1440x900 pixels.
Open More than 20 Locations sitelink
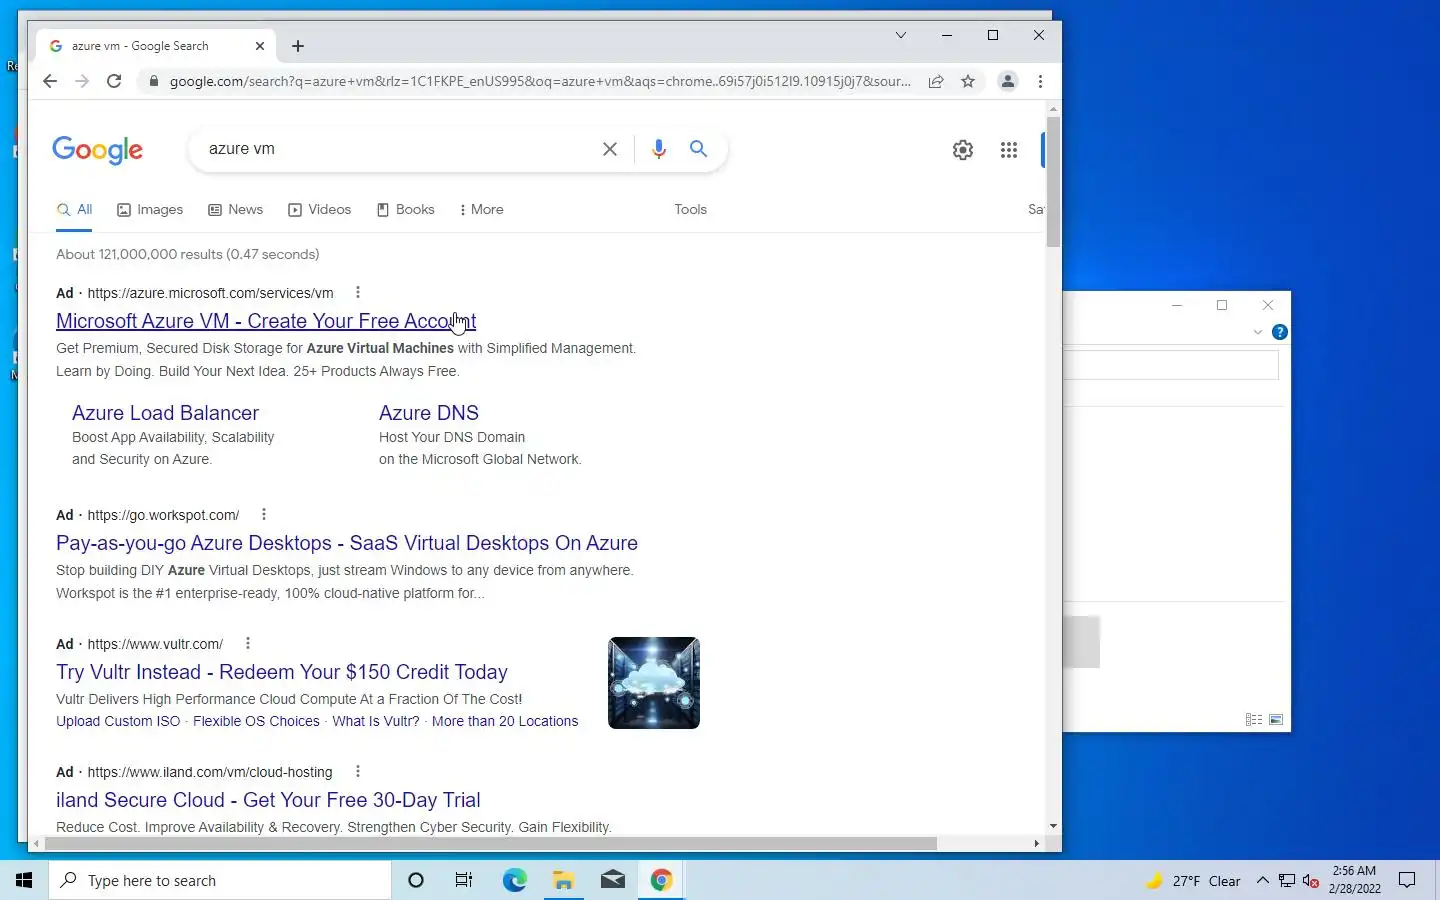click(x=505, y=721)
